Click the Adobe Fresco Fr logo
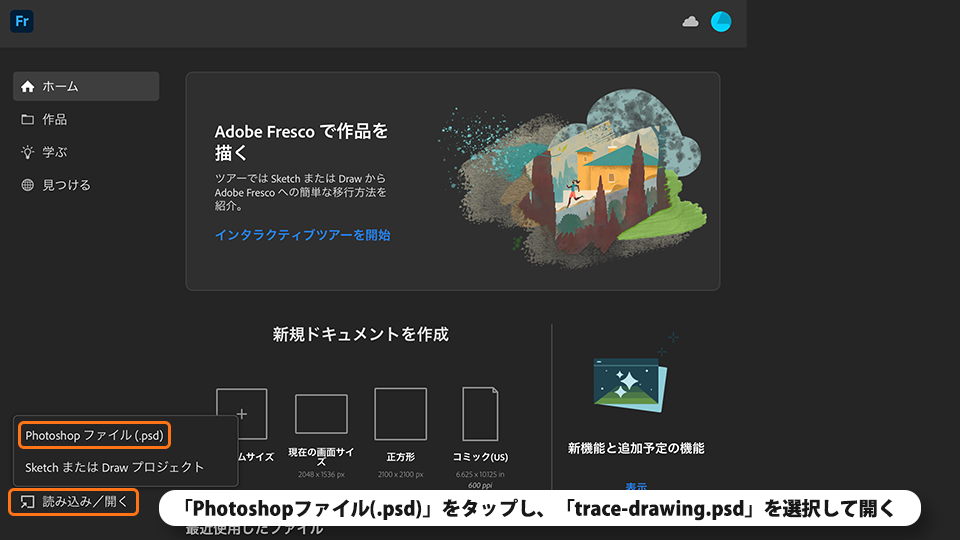The image size is (960, 540). pyautogui.click(x=21, y=21)
